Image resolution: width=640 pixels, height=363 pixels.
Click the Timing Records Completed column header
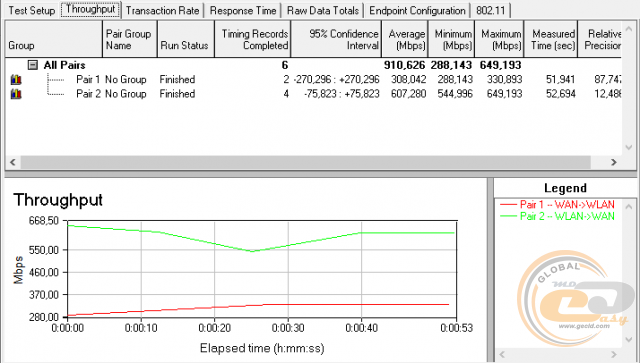click(252, 39)
